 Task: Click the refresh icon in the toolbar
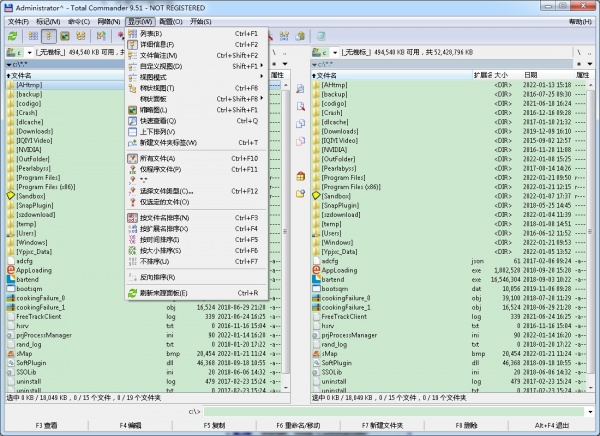click(14, 36)
